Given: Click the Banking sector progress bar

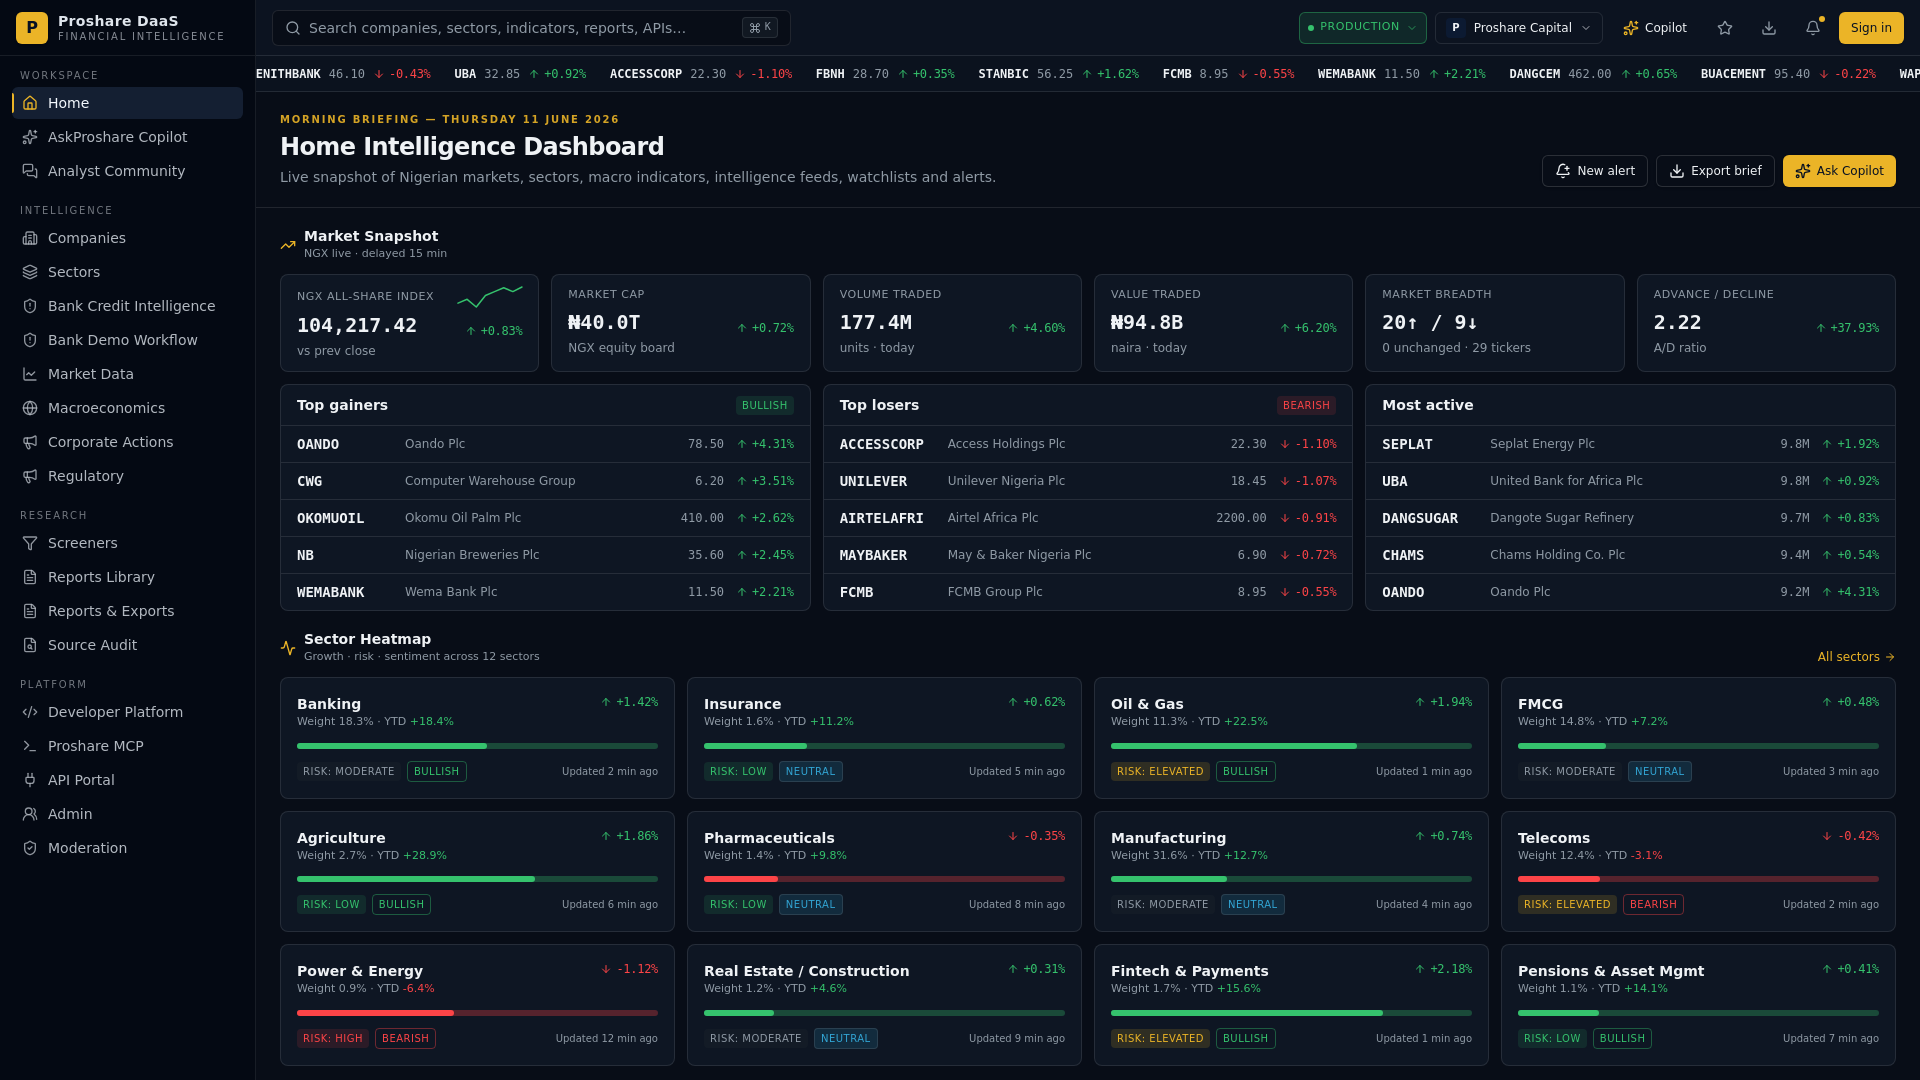Looking at the screenshot, I should tap(477, 746).
